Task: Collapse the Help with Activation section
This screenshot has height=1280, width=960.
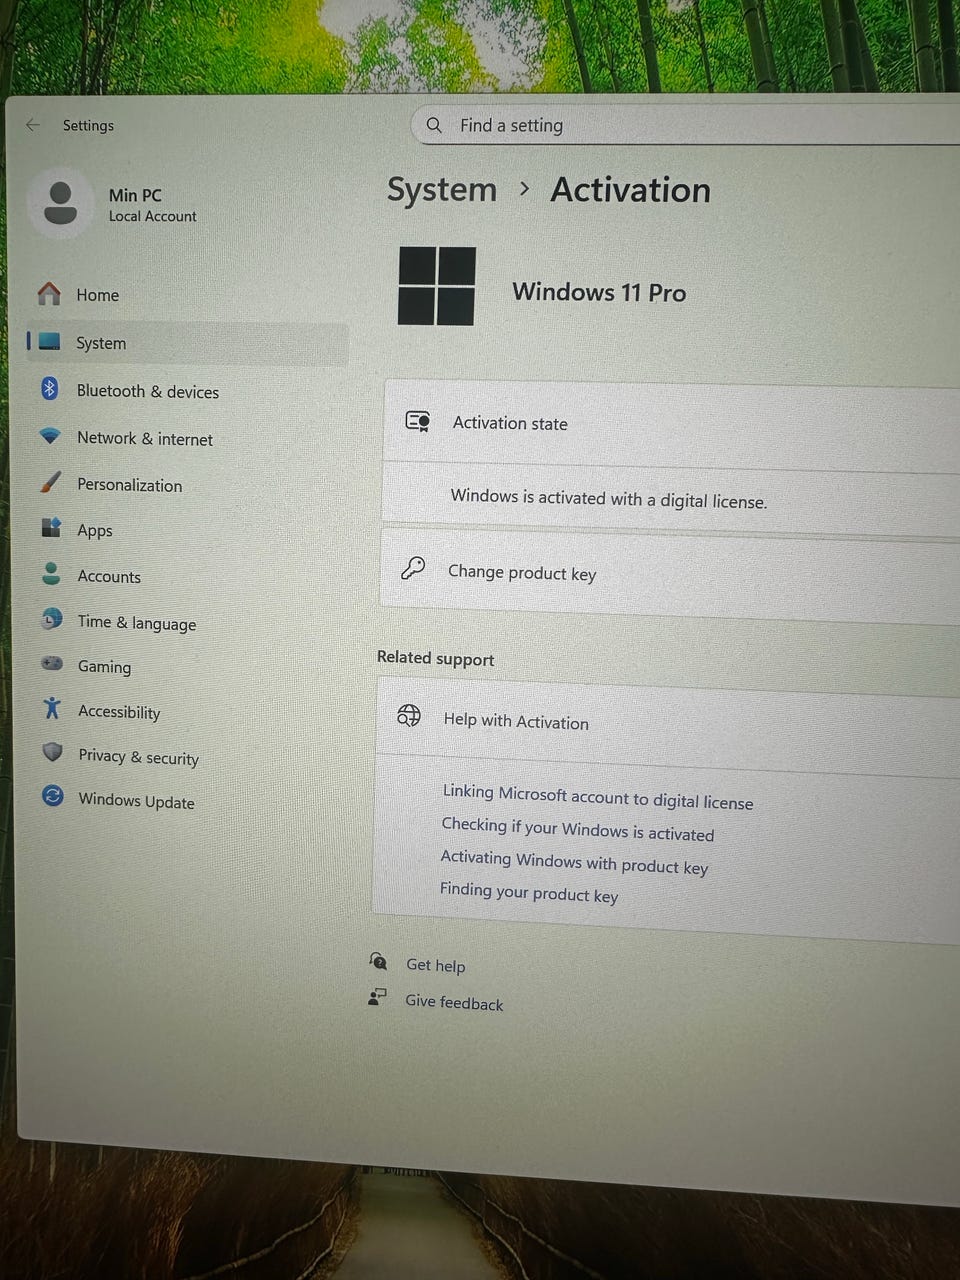Action: tap(667, 726)
